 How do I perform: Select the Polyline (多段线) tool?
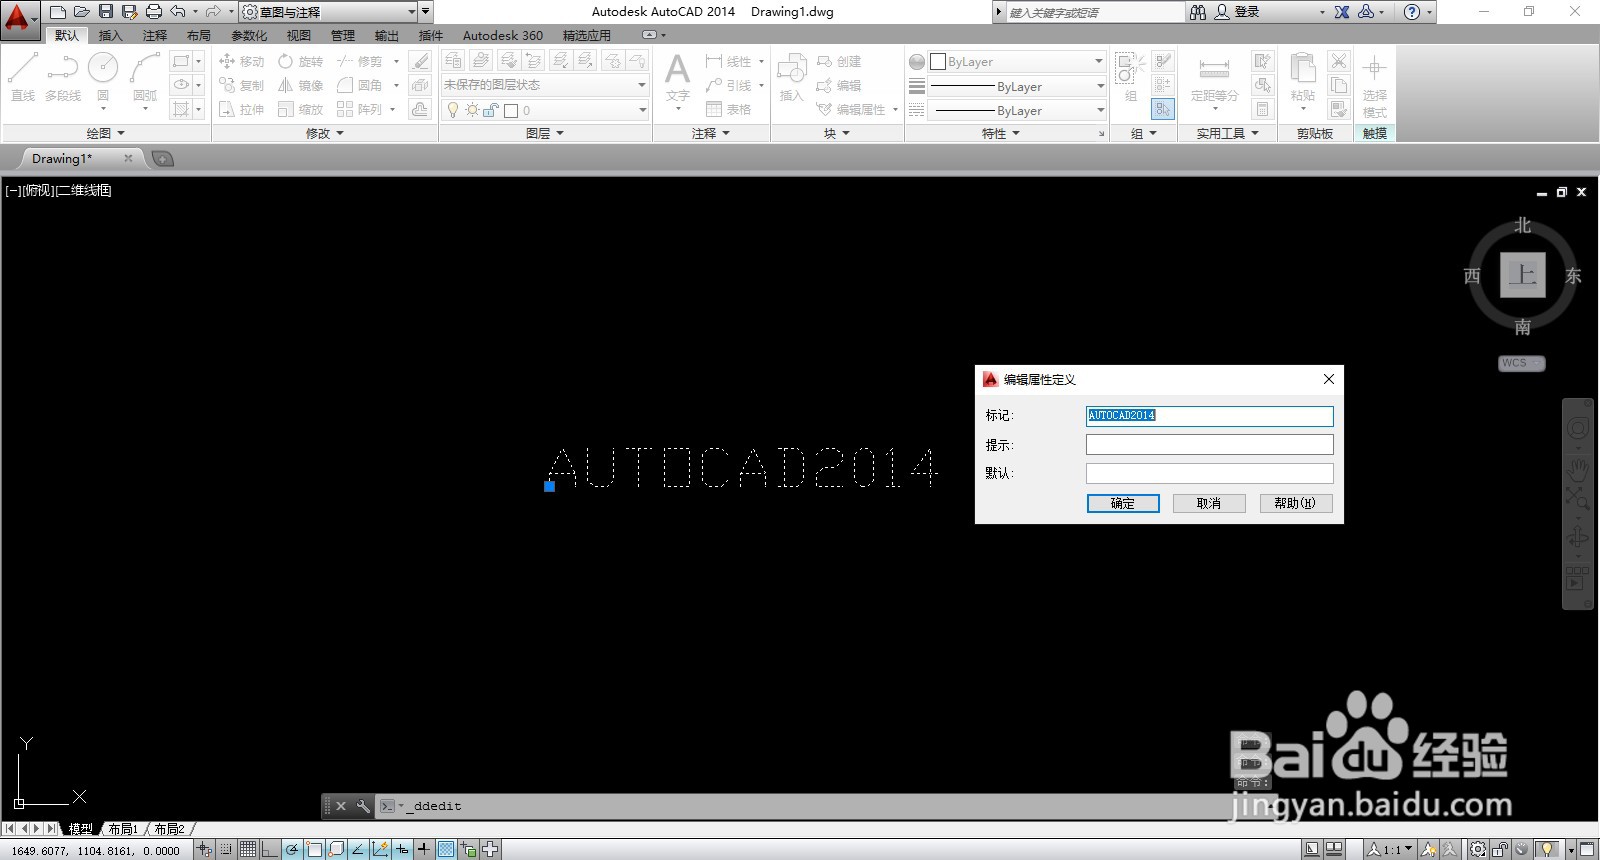[63, 77]
